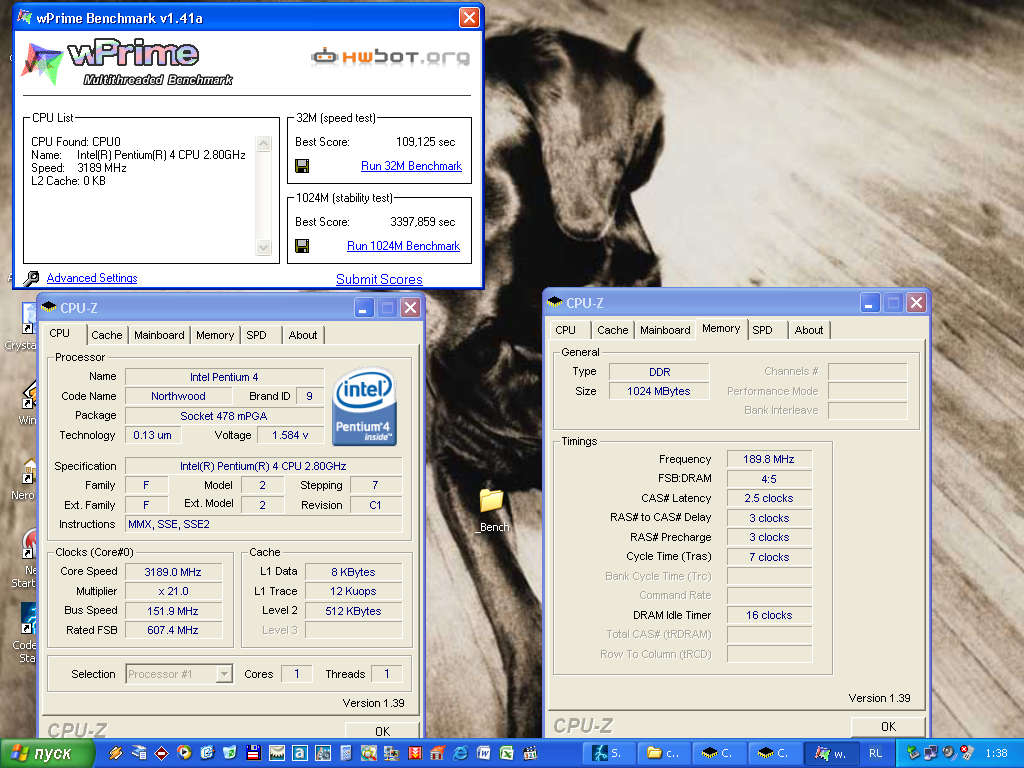Click the red diamond stop-sign quick launch icon

(x=161, y=753)
